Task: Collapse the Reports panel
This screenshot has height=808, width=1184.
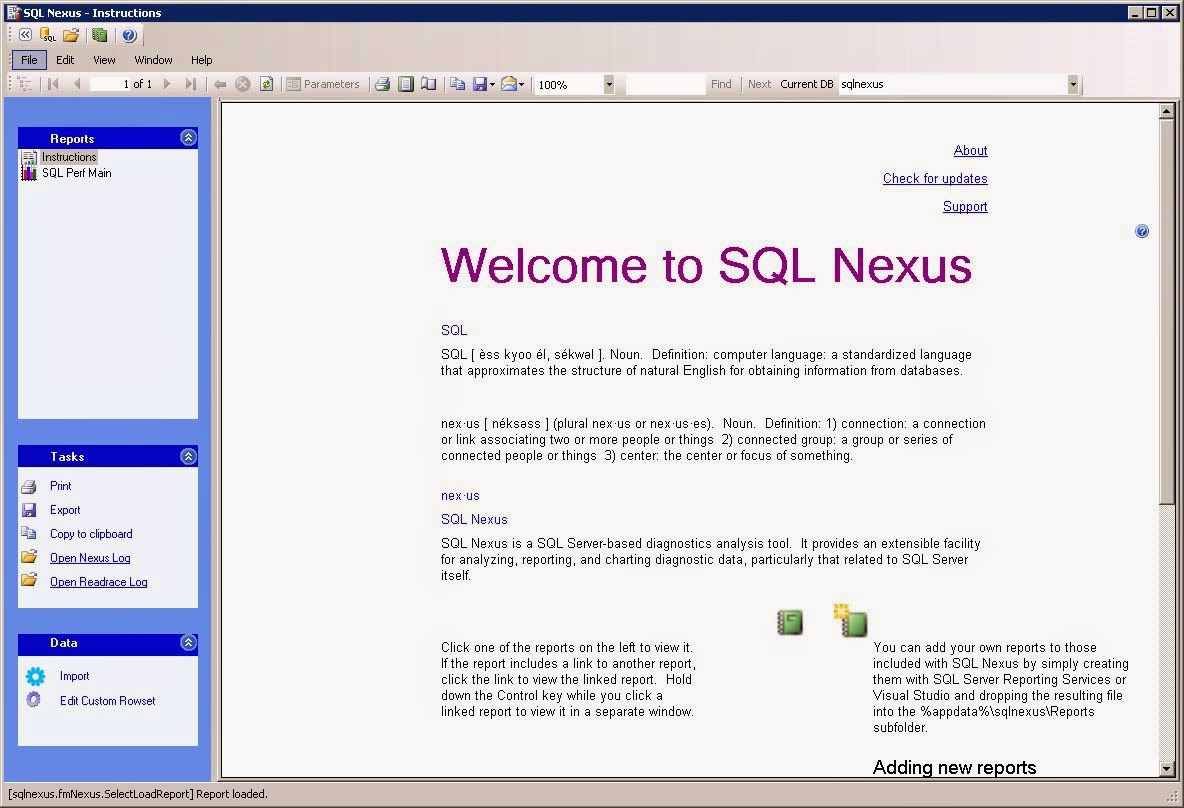Action: (188, 137)
